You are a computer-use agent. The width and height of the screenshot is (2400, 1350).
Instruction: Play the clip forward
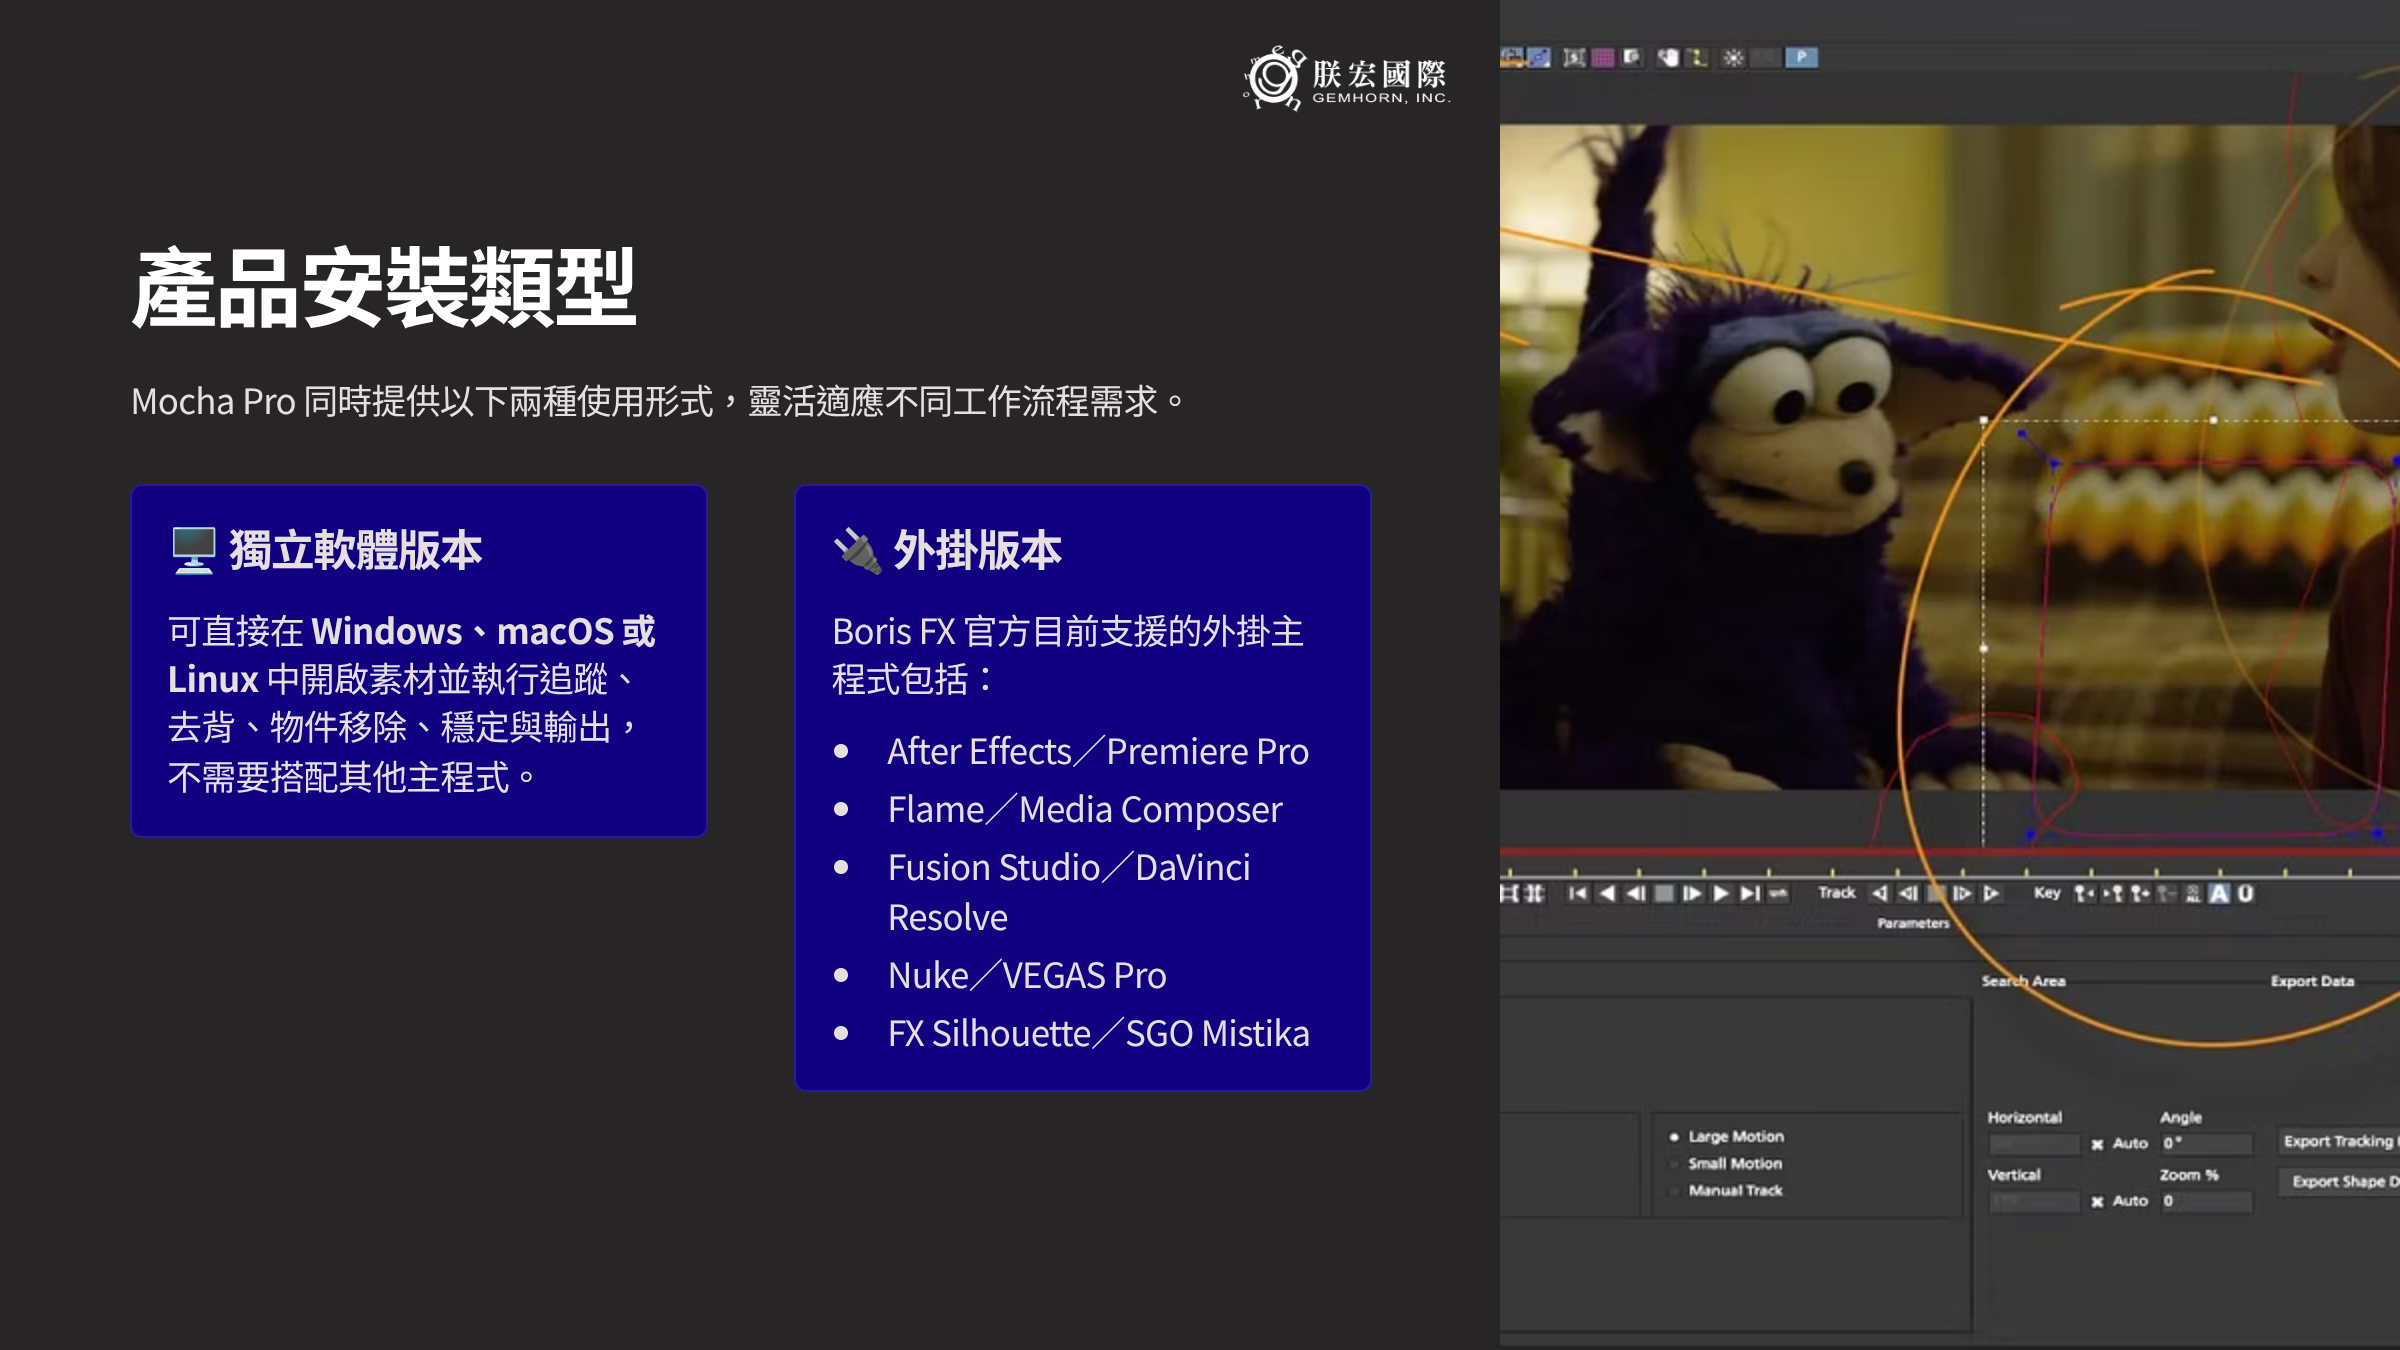point(1721,893)
